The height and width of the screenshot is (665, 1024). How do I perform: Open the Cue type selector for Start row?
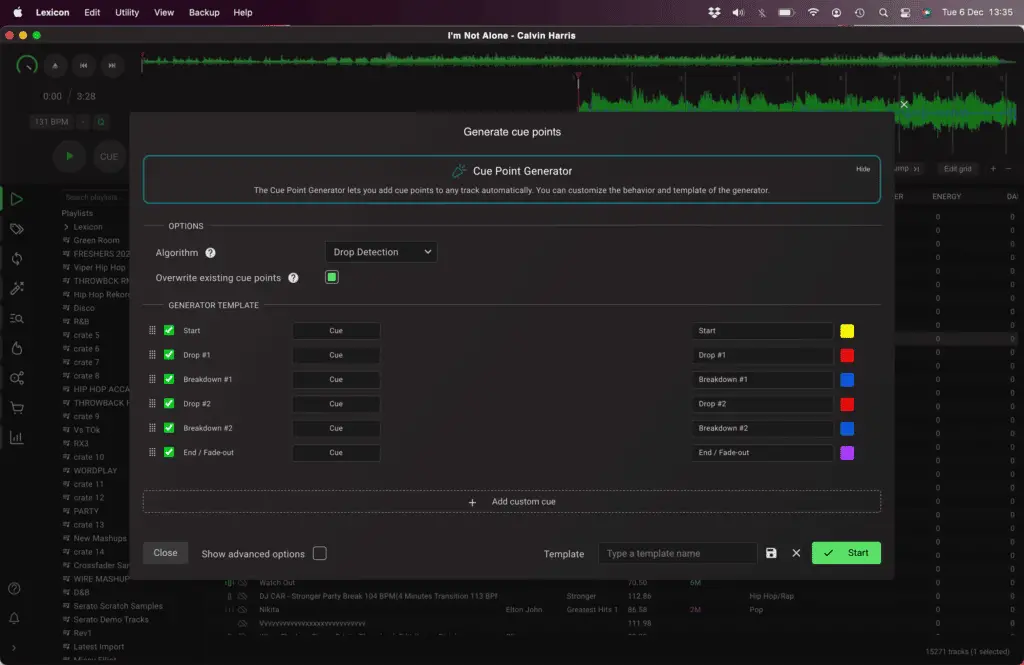pos(336,331)
